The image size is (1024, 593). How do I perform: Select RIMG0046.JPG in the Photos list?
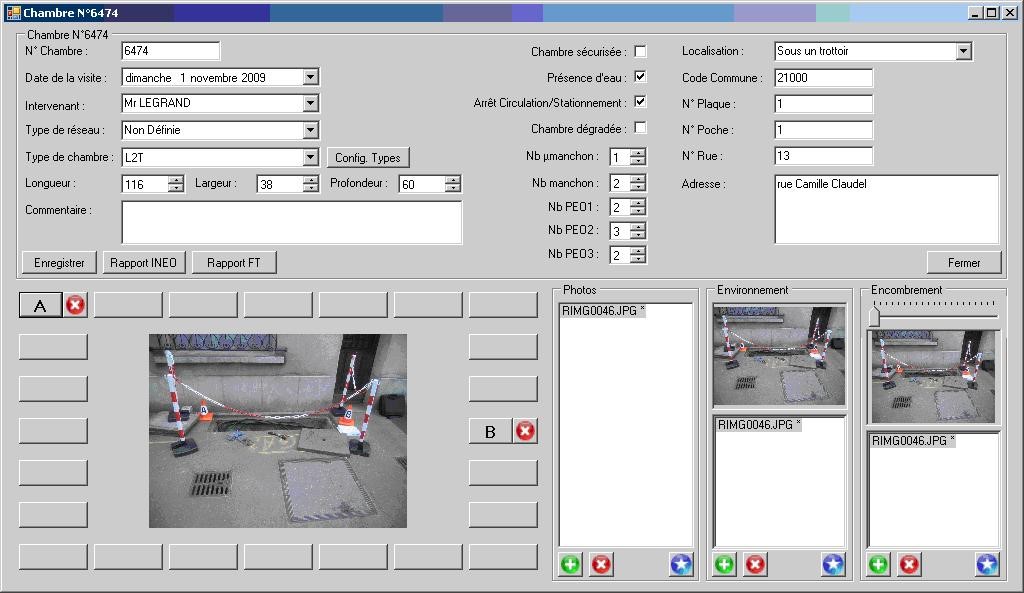coord(603,311)
